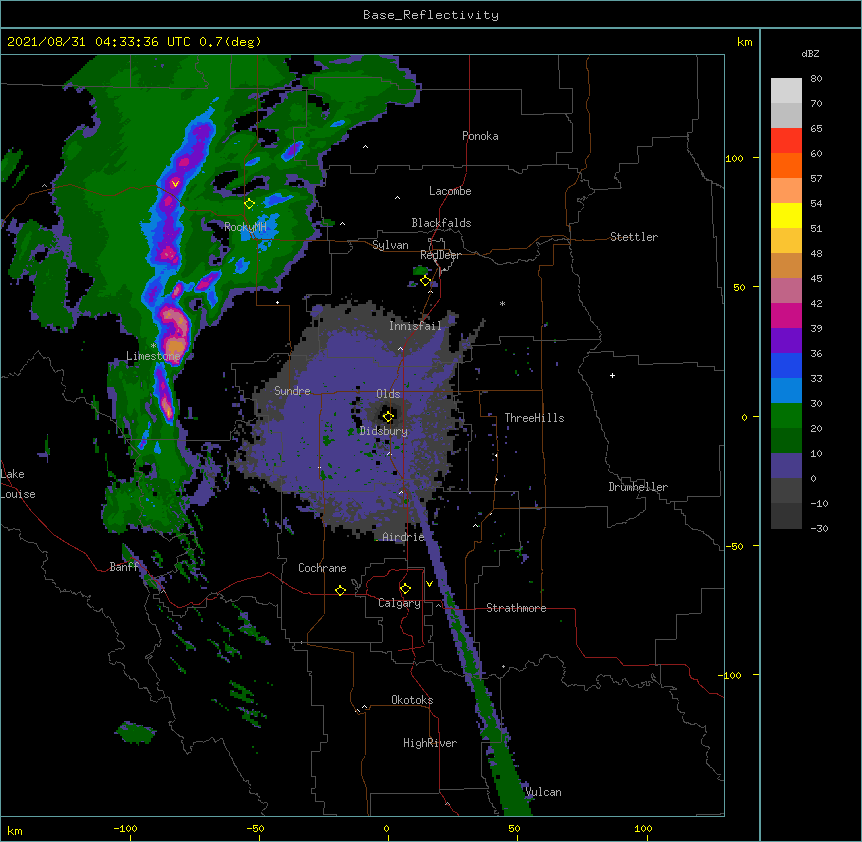Viewport: 862px width, 842px height.
Task: Click the white plus marker west of Drumheller
Action: [x=612, y=375]
